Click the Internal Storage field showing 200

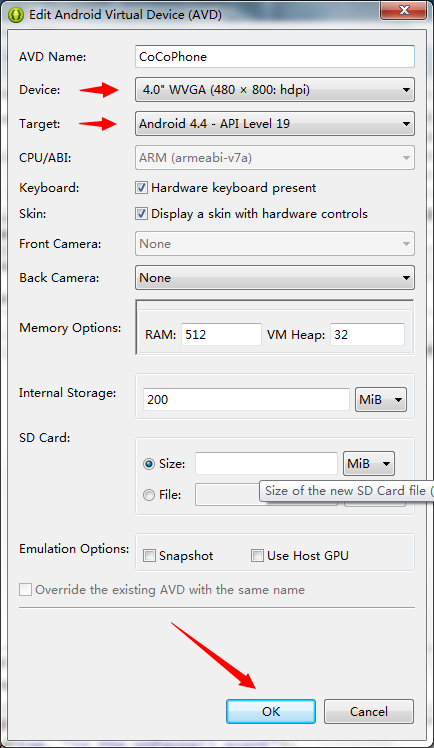pos(246,399)
